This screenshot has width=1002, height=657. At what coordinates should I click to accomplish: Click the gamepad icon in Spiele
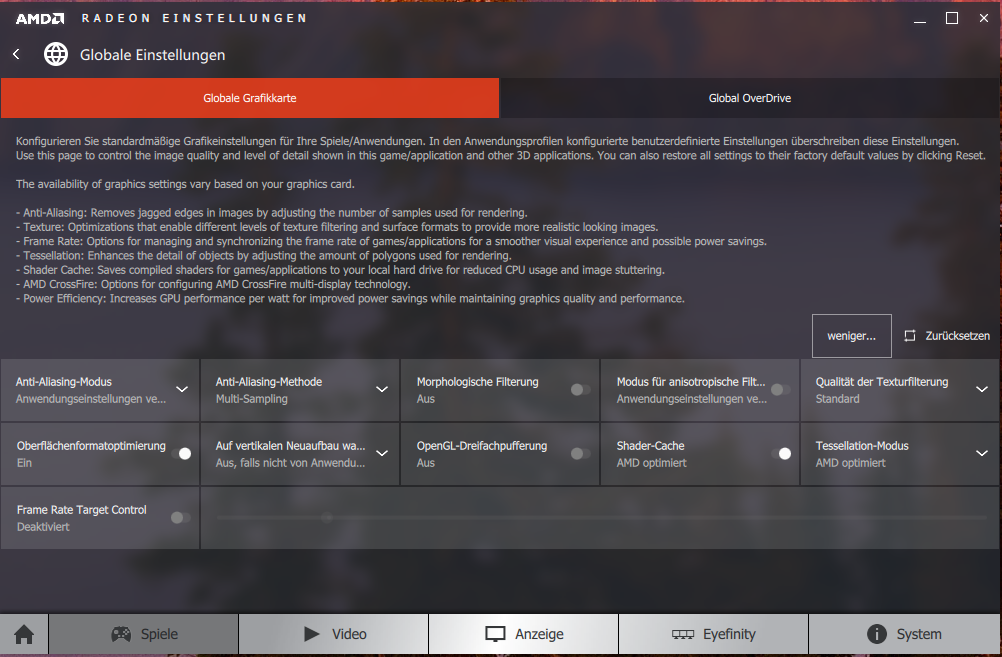coord(121,634)
